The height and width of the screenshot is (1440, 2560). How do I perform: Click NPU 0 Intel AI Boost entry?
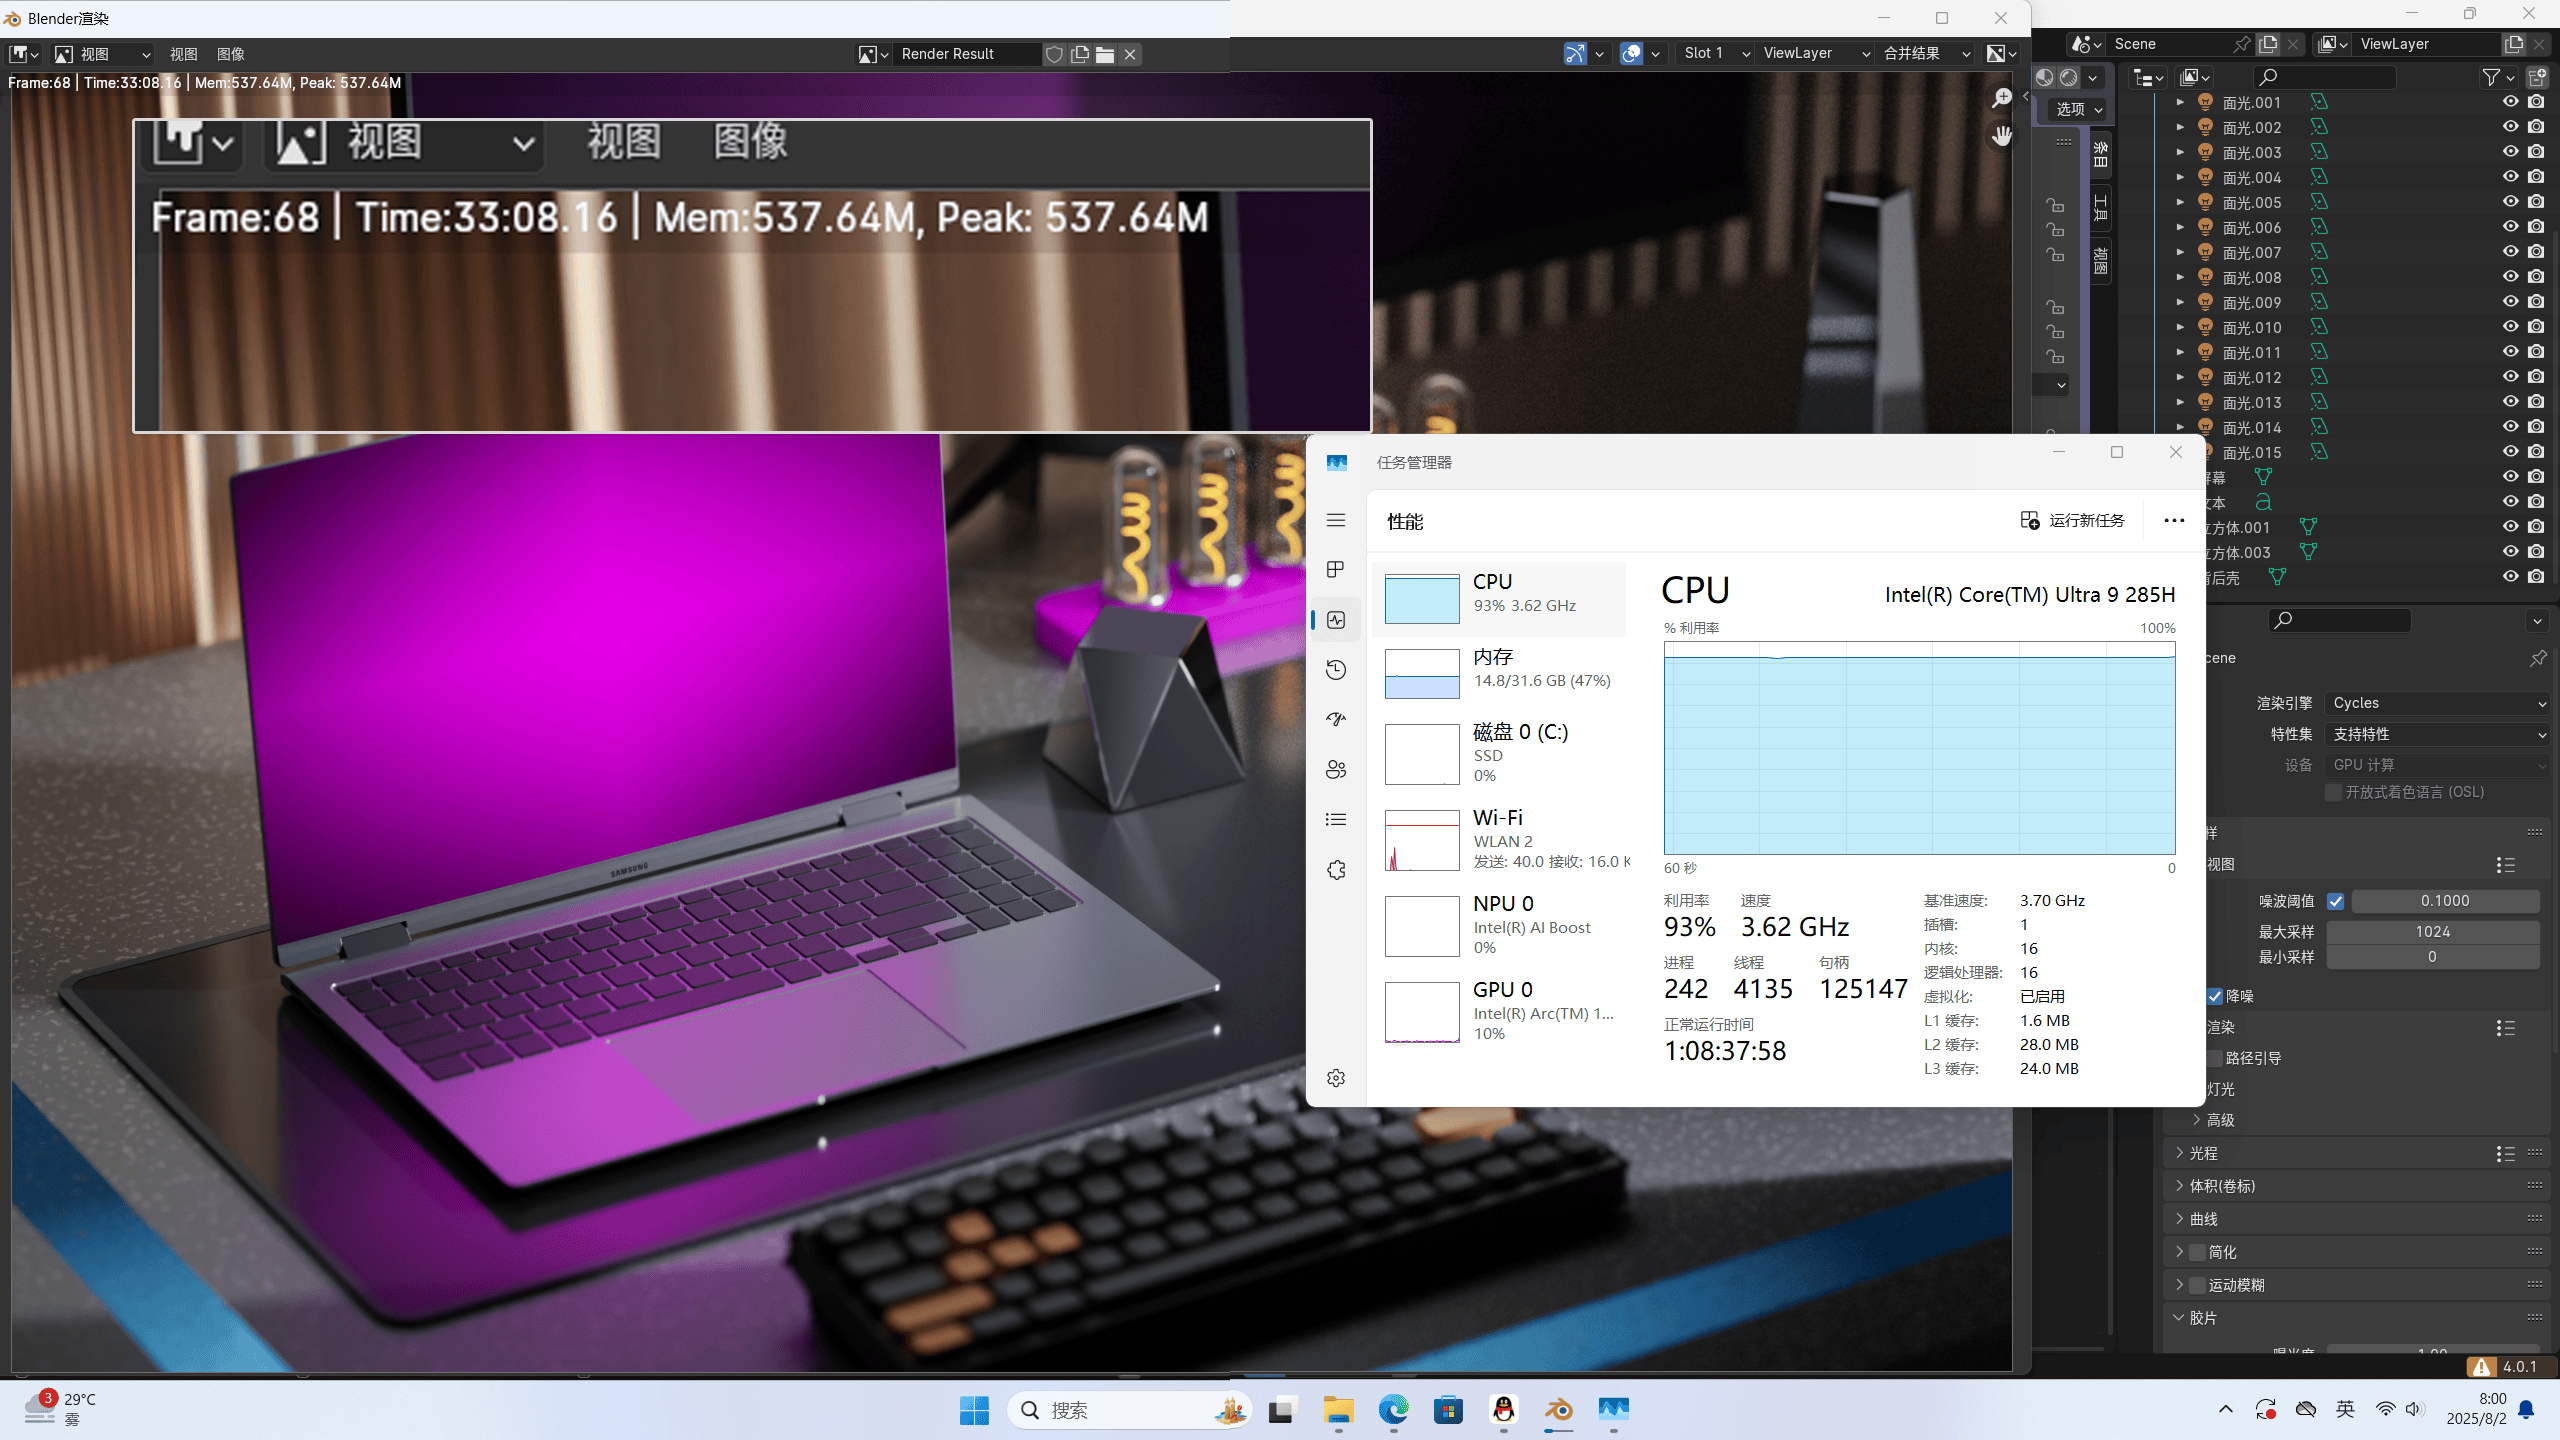[1500, 925]
